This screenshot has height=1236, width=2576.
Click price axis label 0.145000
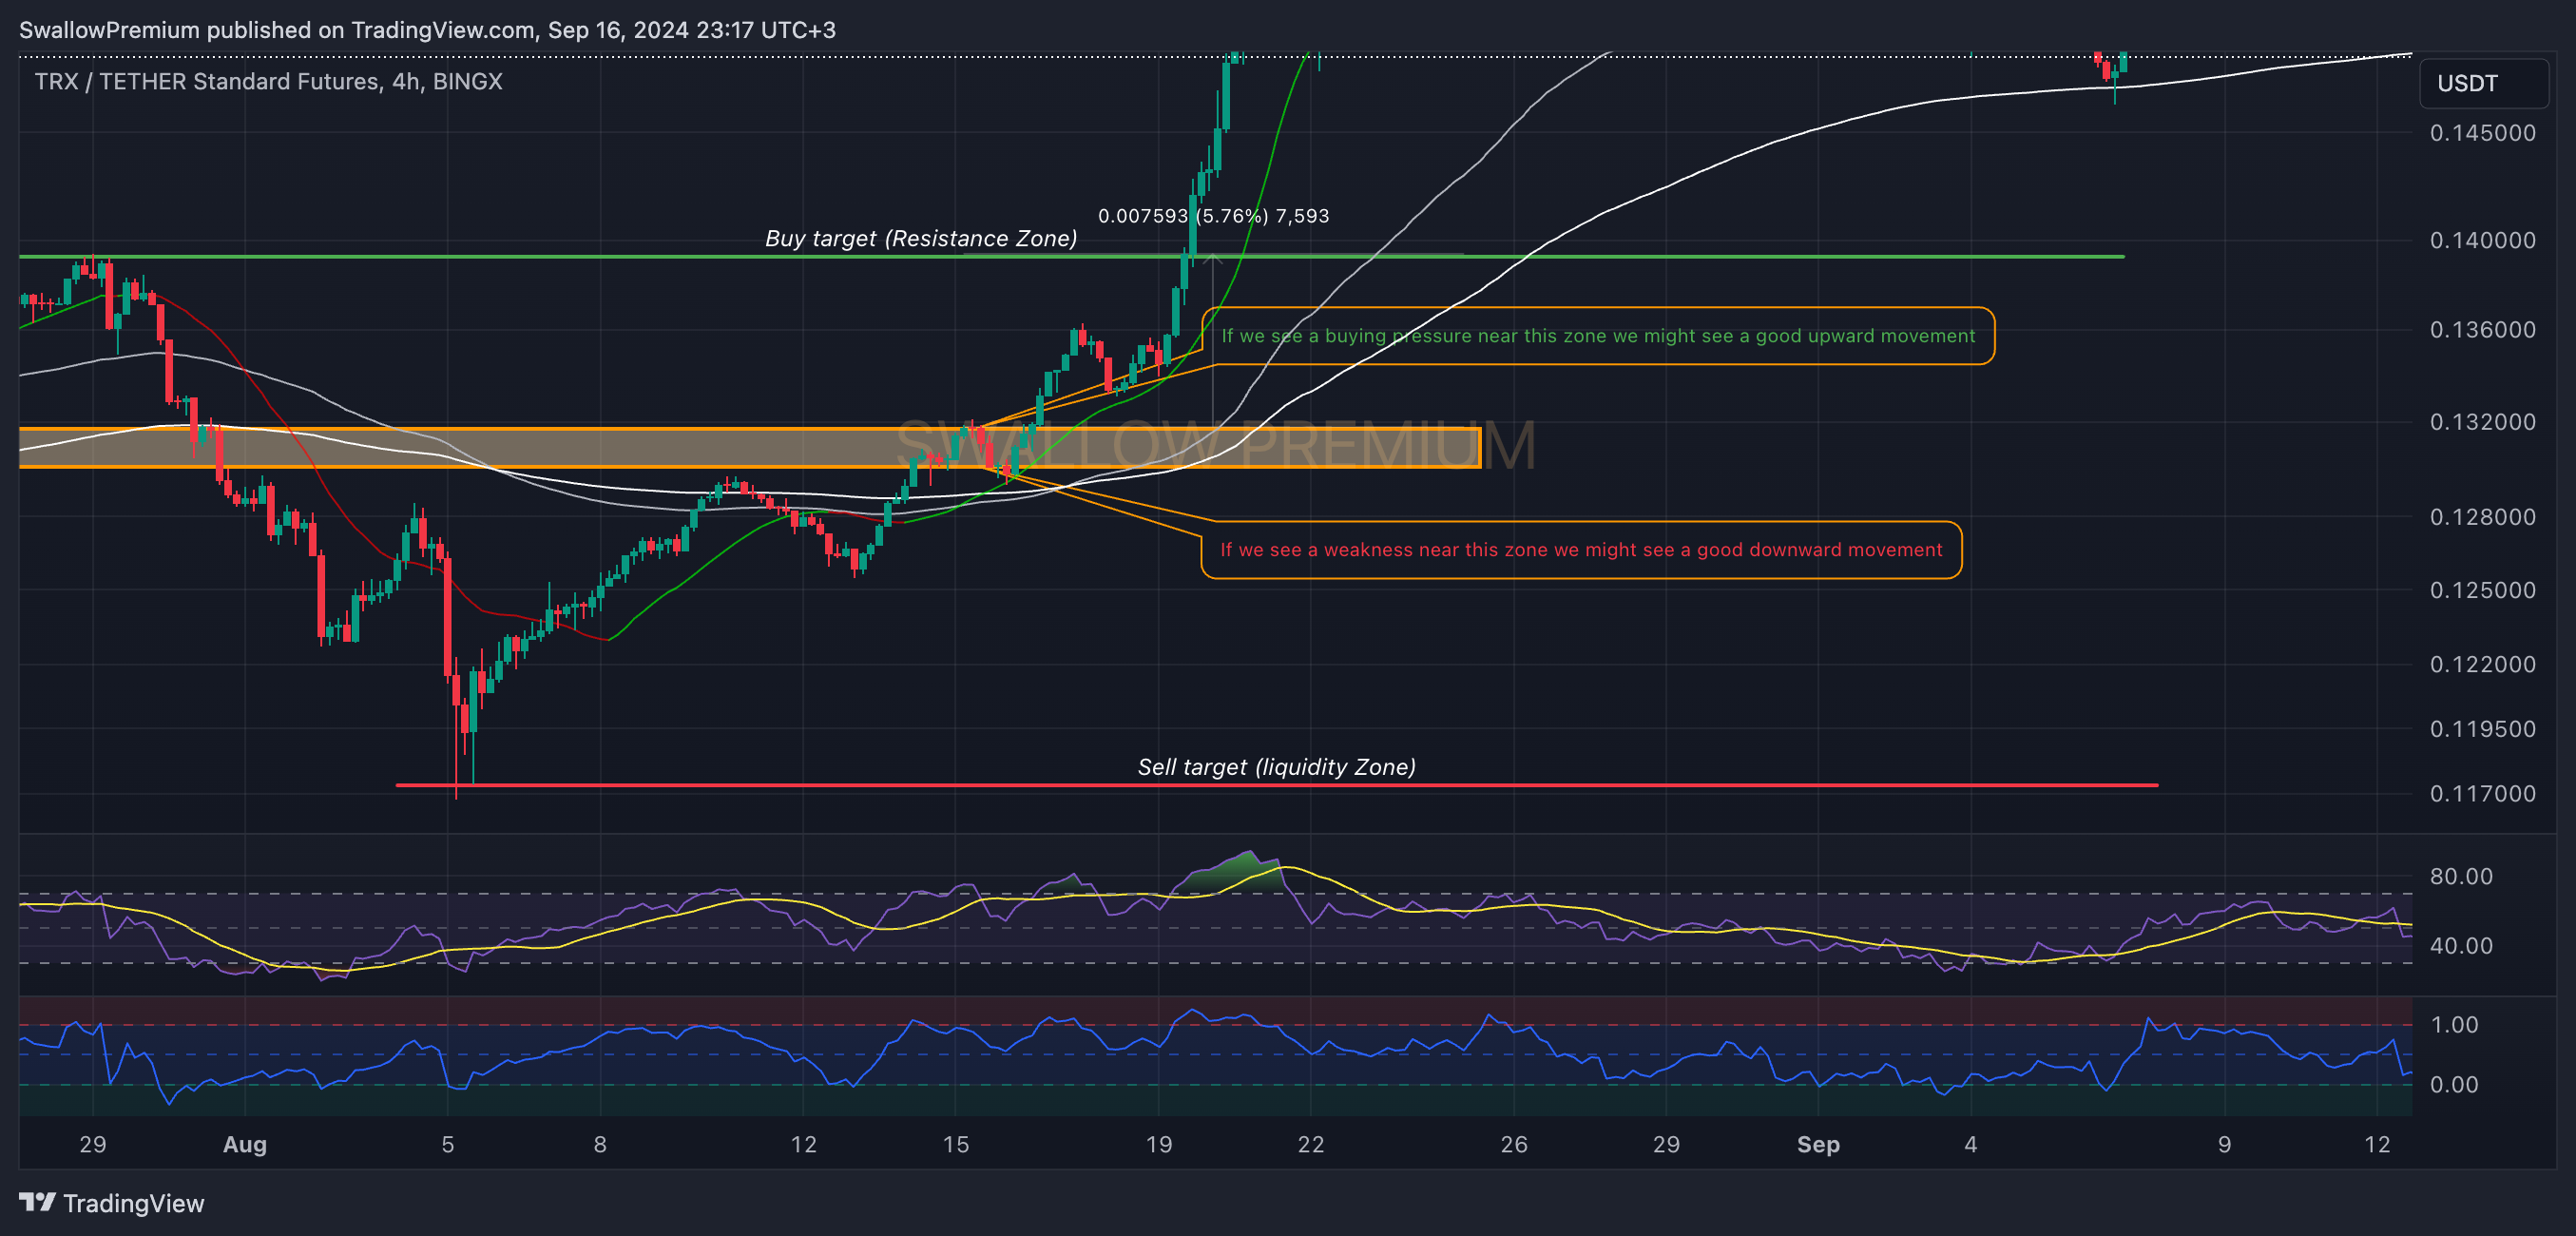pos(2483,133)
